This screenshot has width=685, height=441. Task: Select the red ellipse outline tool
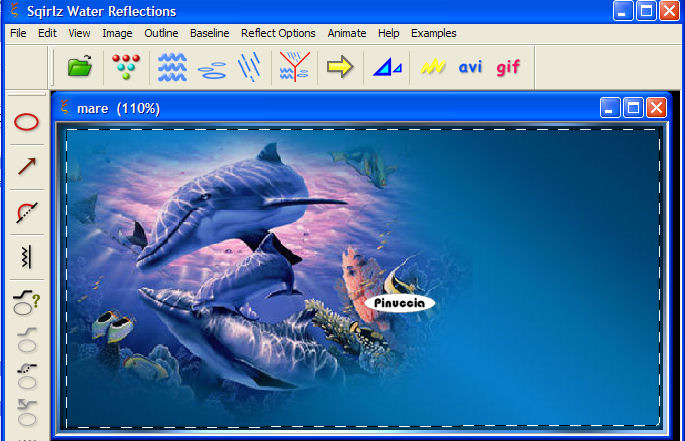tap(26, 122)
